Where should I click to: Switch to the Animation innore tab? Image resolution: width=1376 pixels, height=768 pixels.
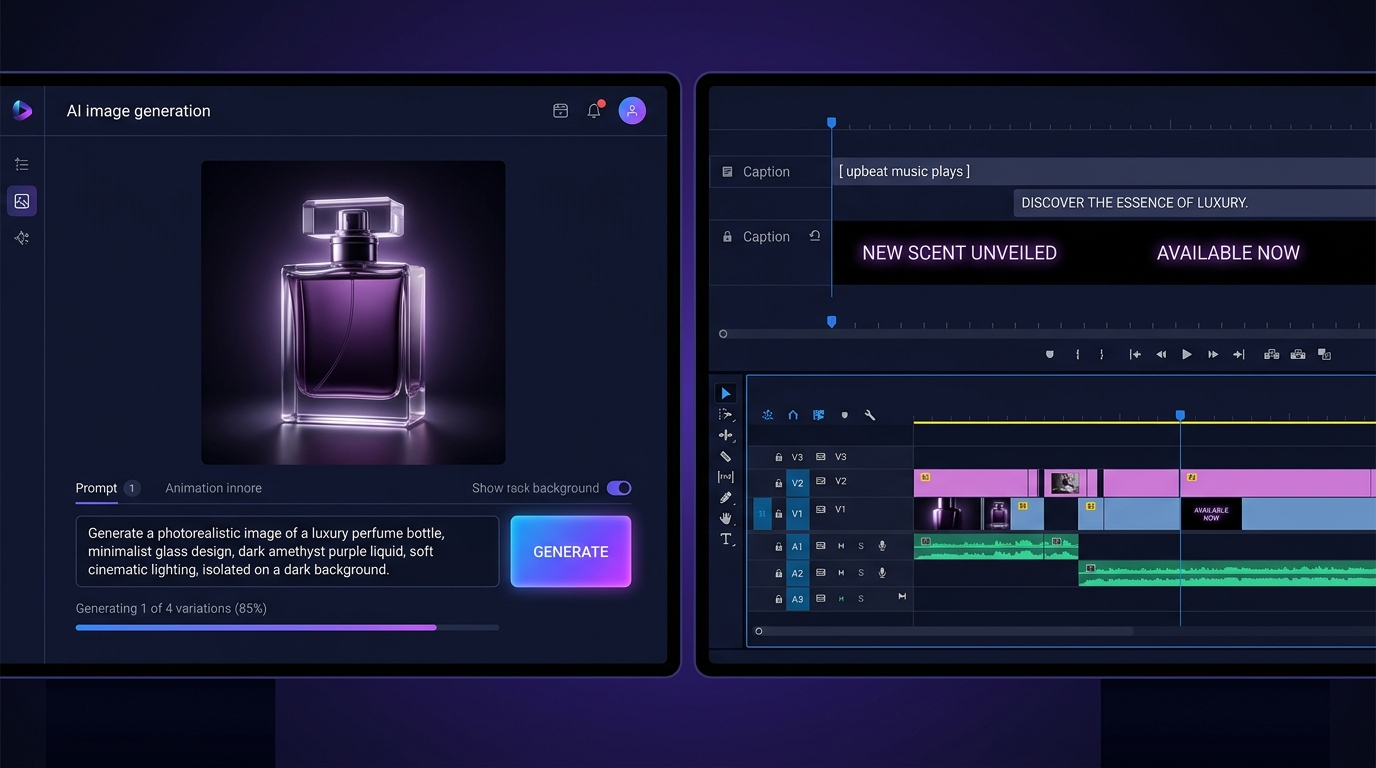(x=213, y=488)
